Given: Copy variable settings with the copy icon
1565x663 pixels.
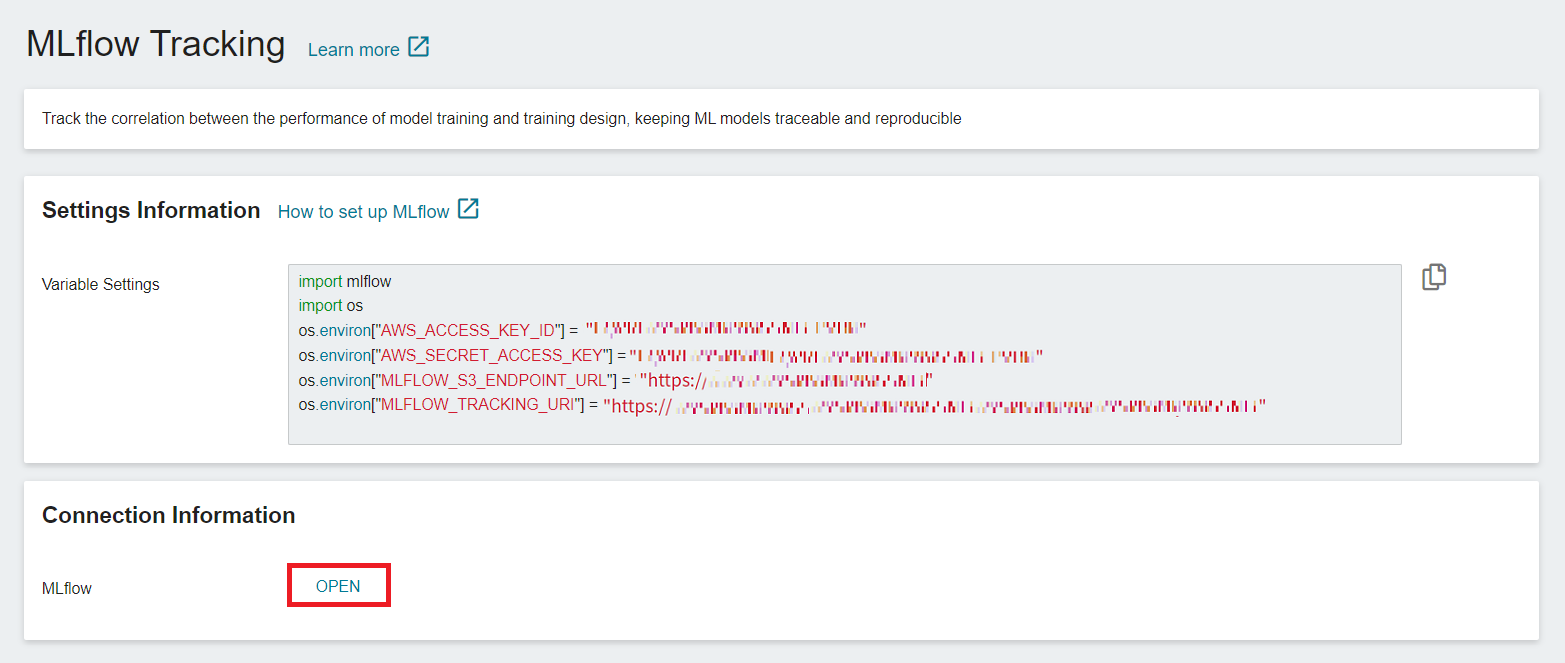Looking at the screenshot, I should click(x=1434, y=277).
